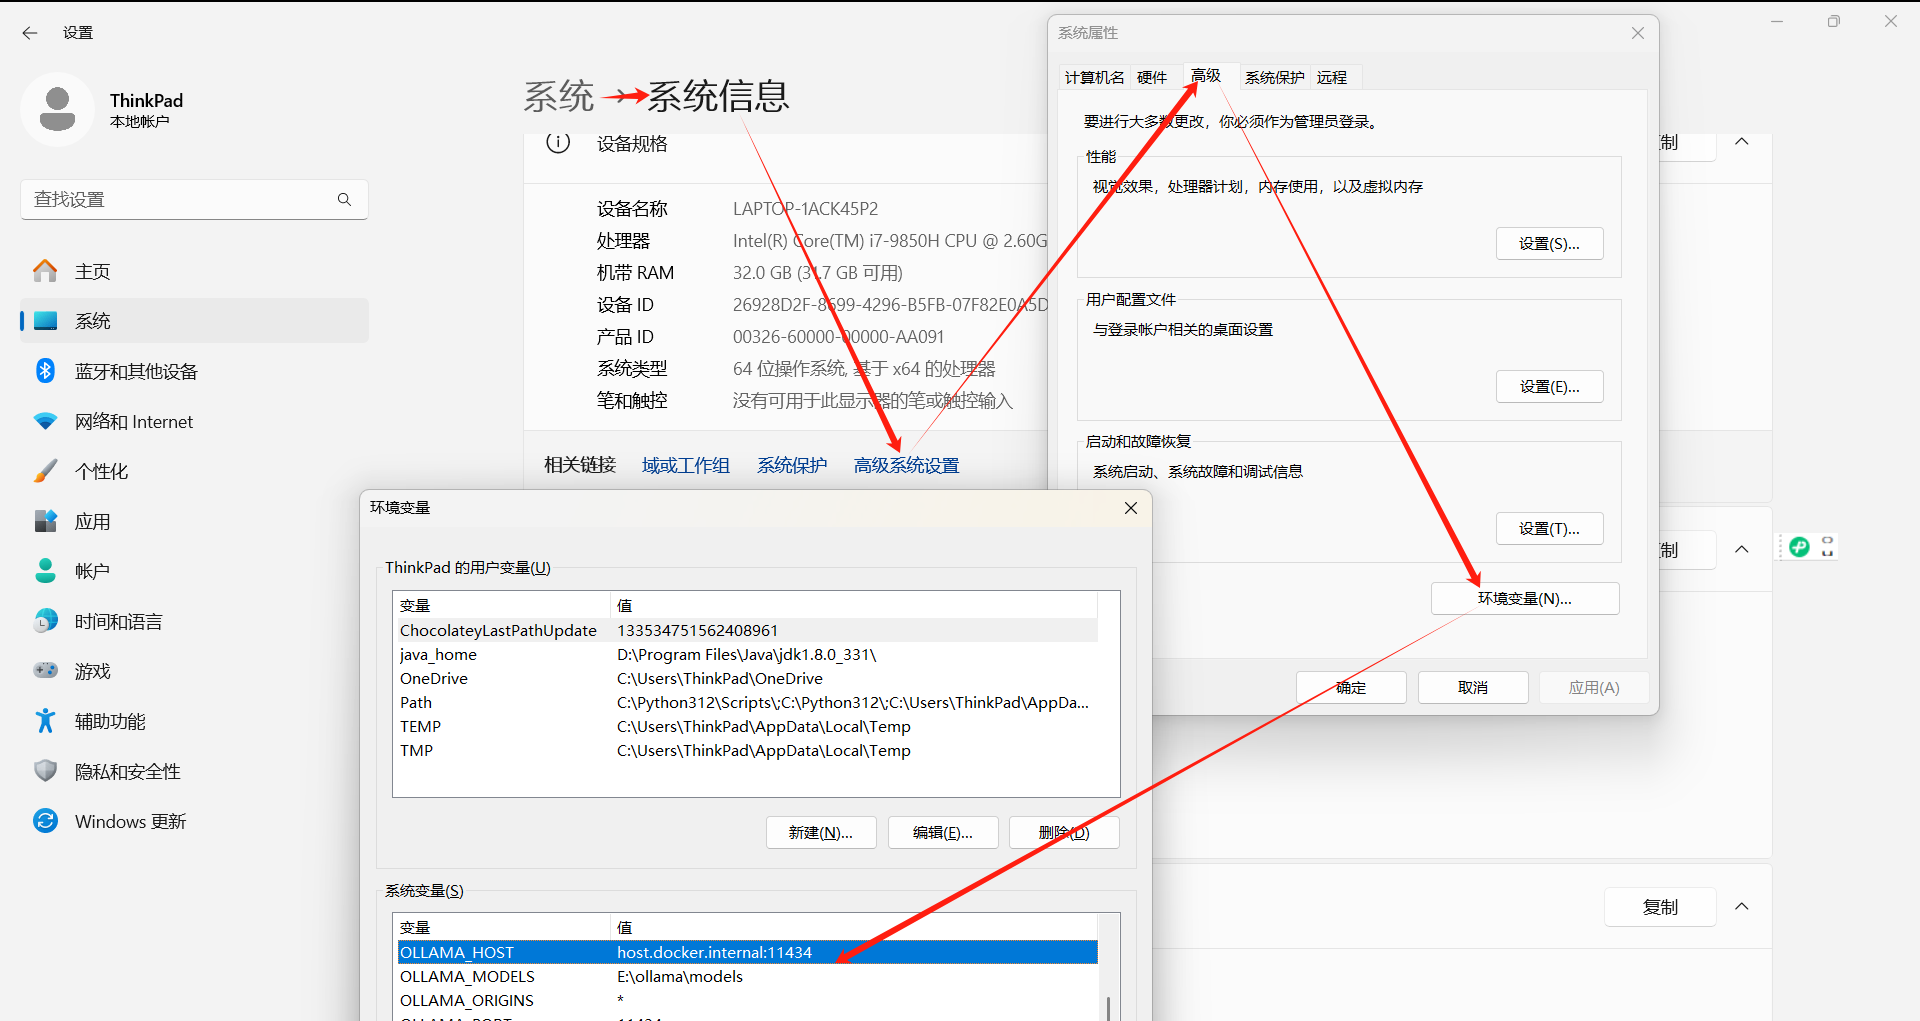1920x1021 pixels.
Task: Click 编辑(E)... for user variables
Action: (943, 833)
